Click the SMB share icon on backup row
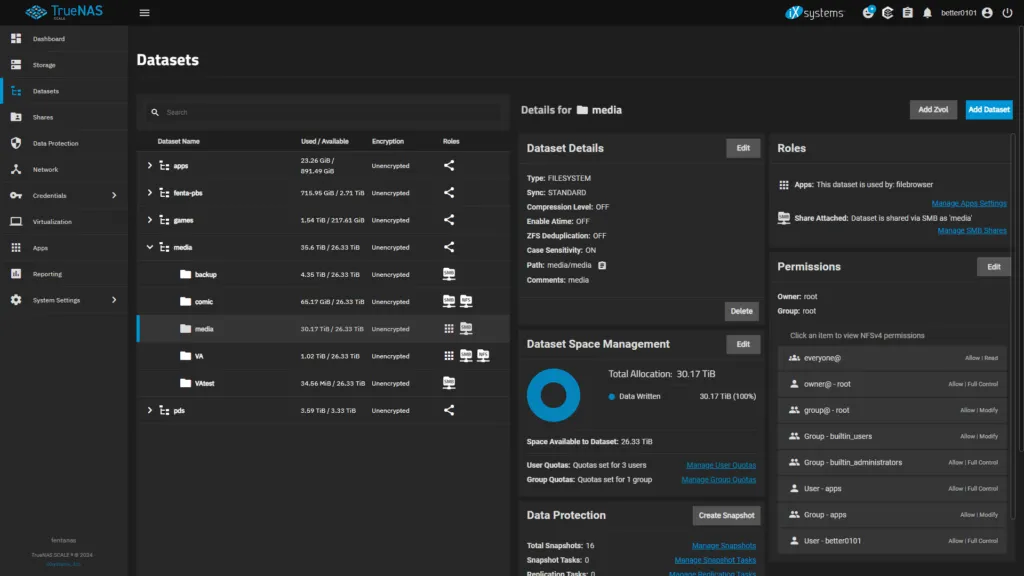Viewport: 1024px width, 576px height. 449,273
